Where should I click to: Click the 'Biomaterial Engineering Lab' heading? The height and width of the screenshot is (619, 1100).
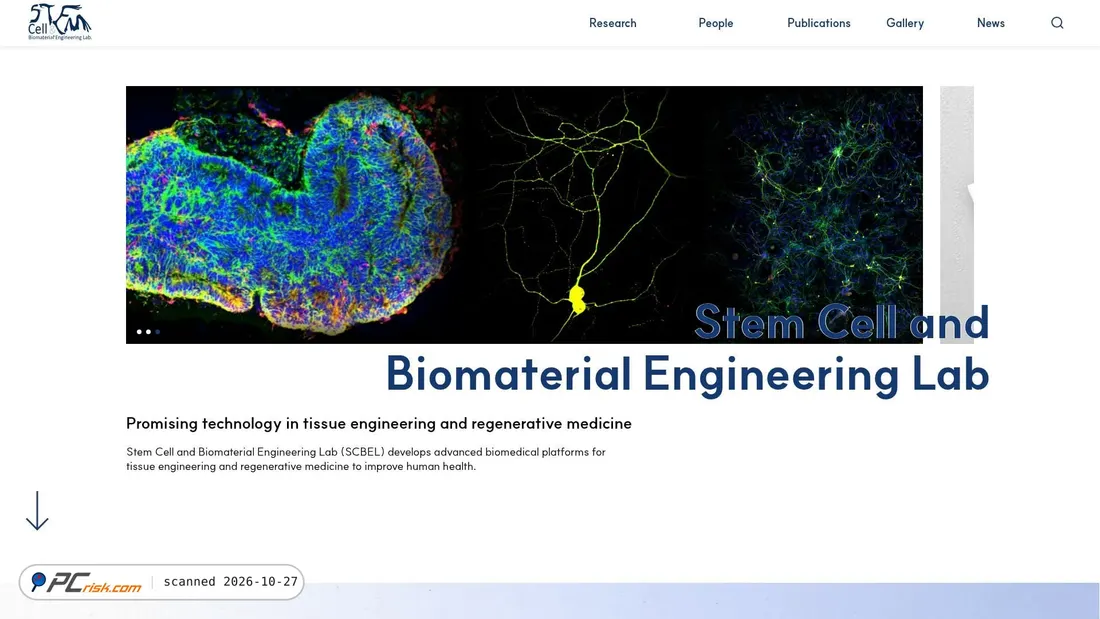coord(688,374)
